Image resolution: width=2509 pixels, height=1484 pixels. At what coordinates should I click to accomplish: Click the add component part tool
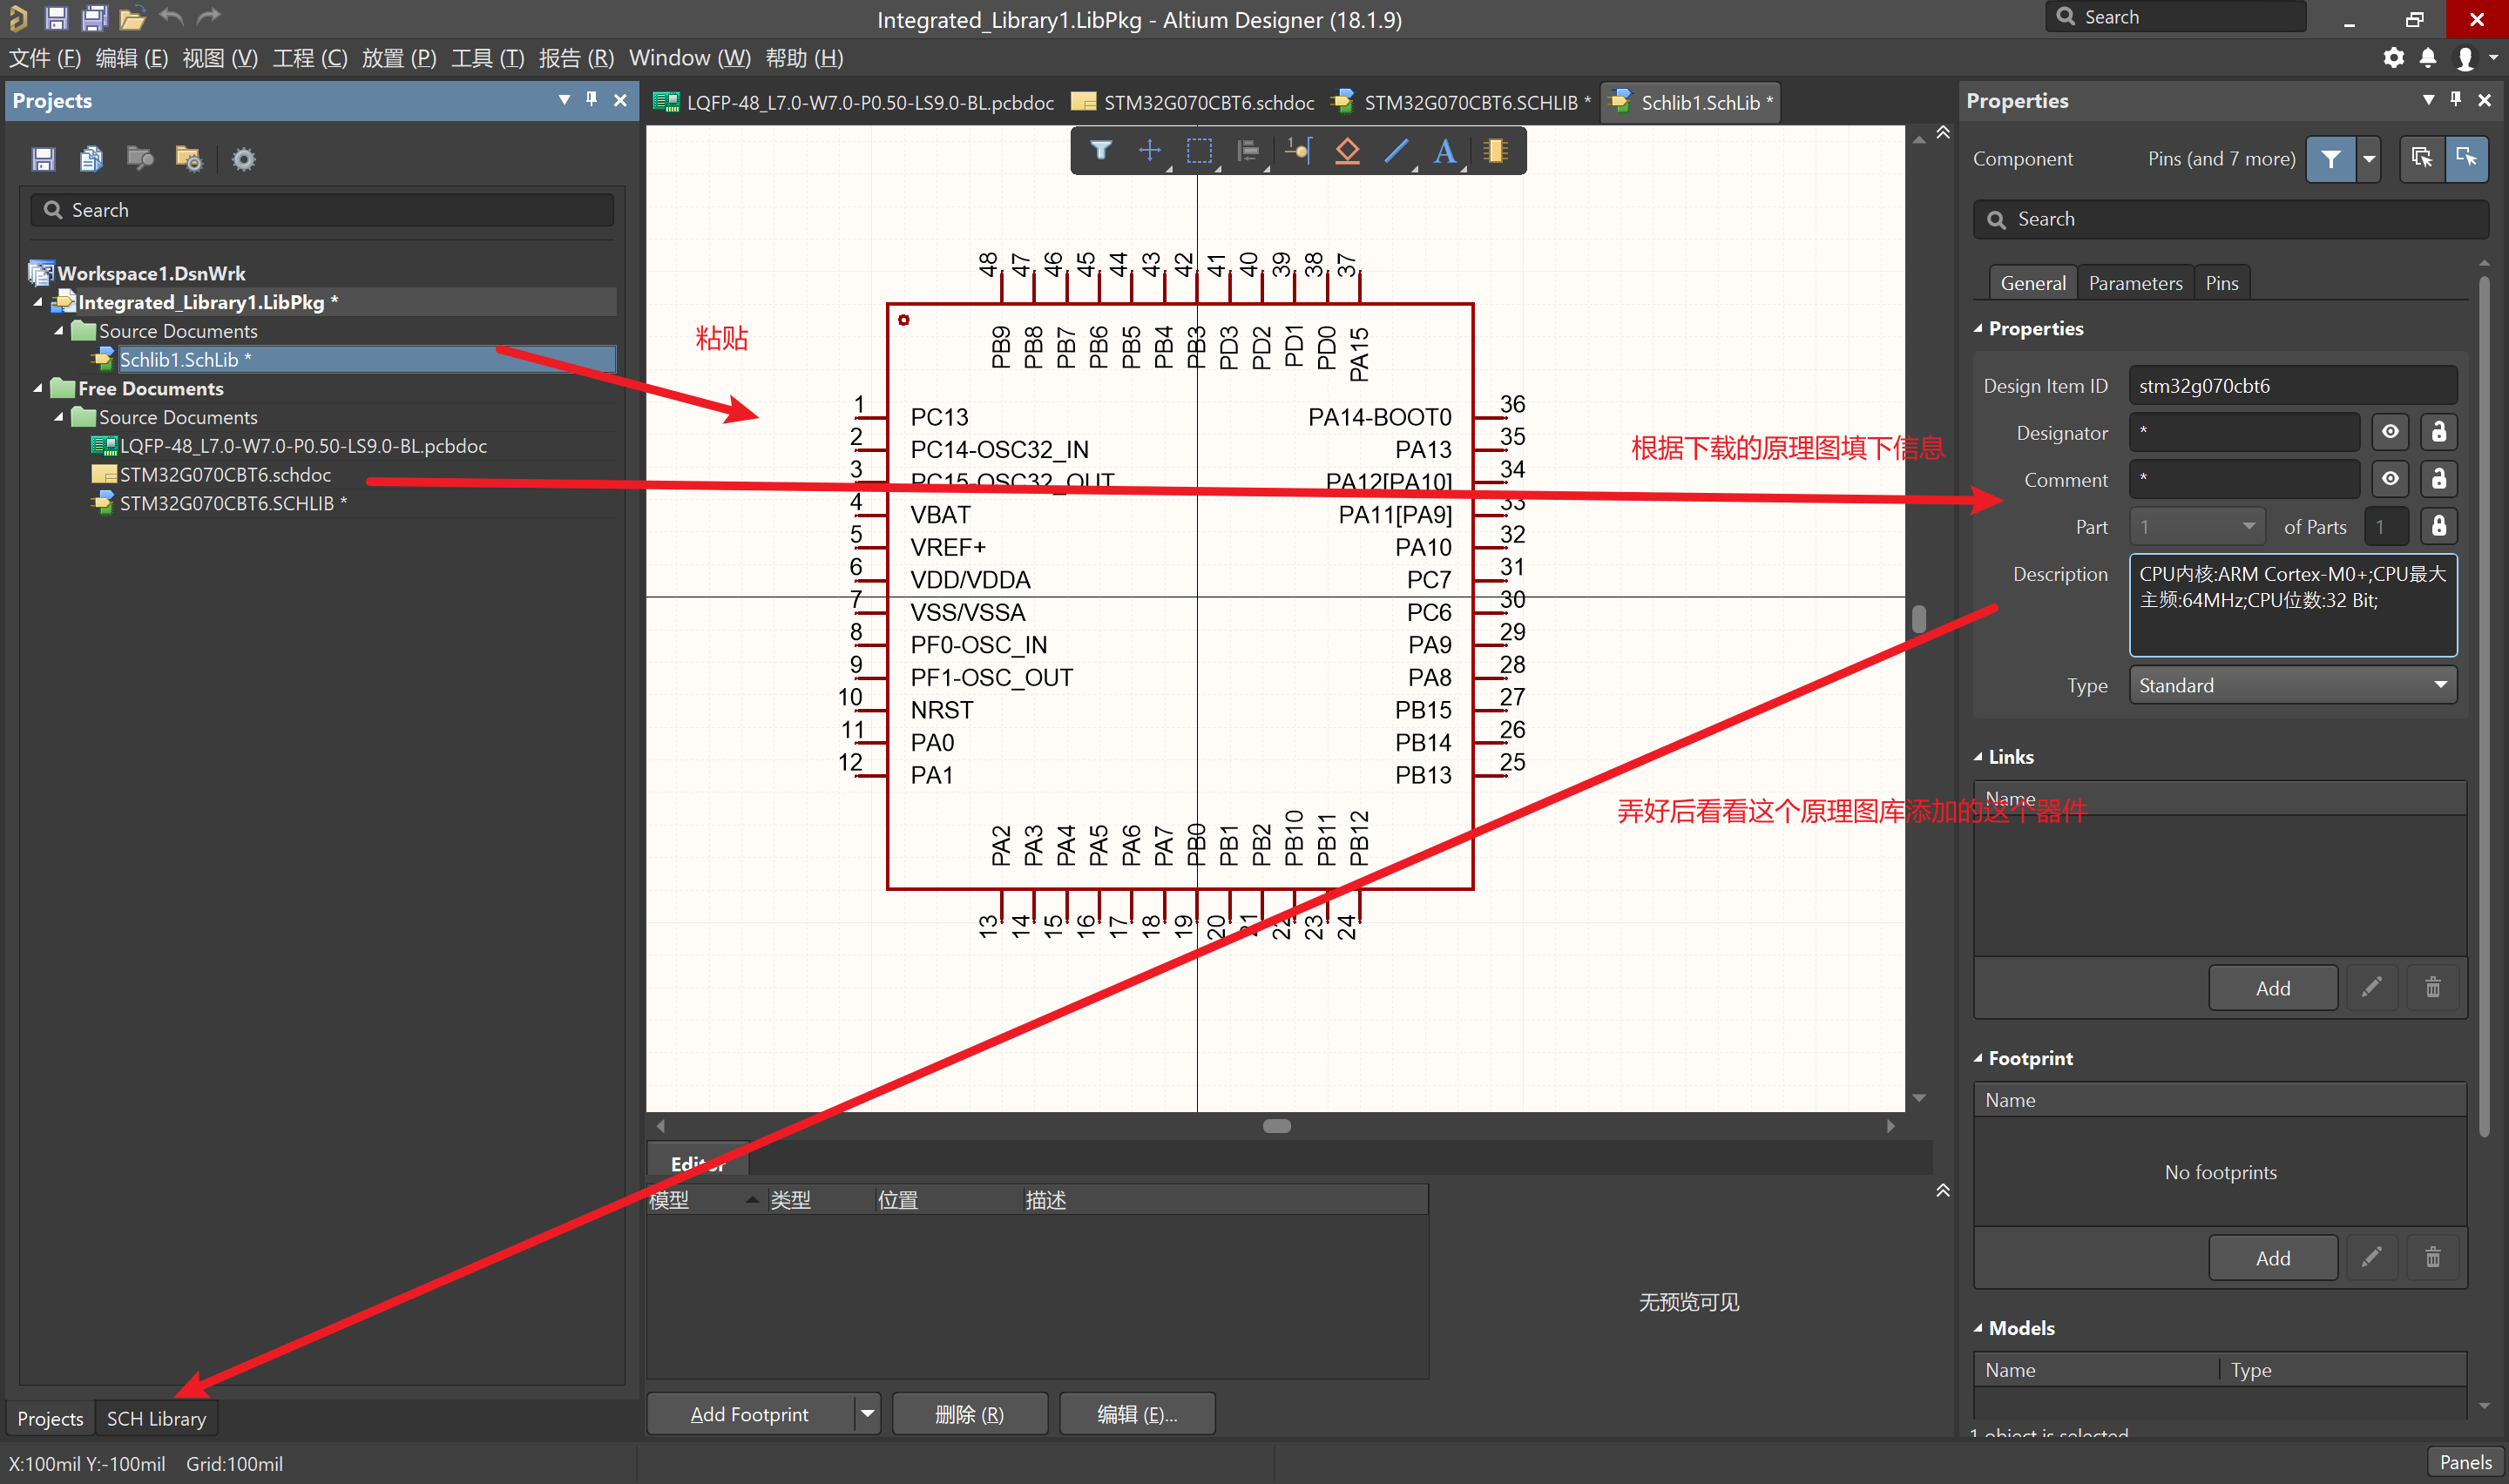coord(1495,151)
